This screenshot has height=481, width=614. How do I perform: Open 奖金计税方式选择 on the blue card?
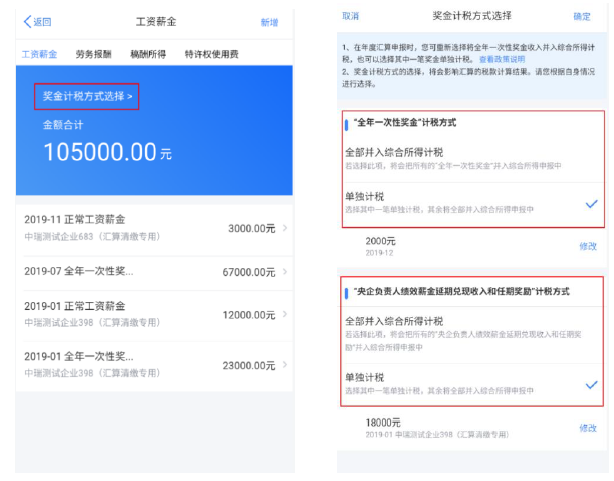(x=87, y=96)
